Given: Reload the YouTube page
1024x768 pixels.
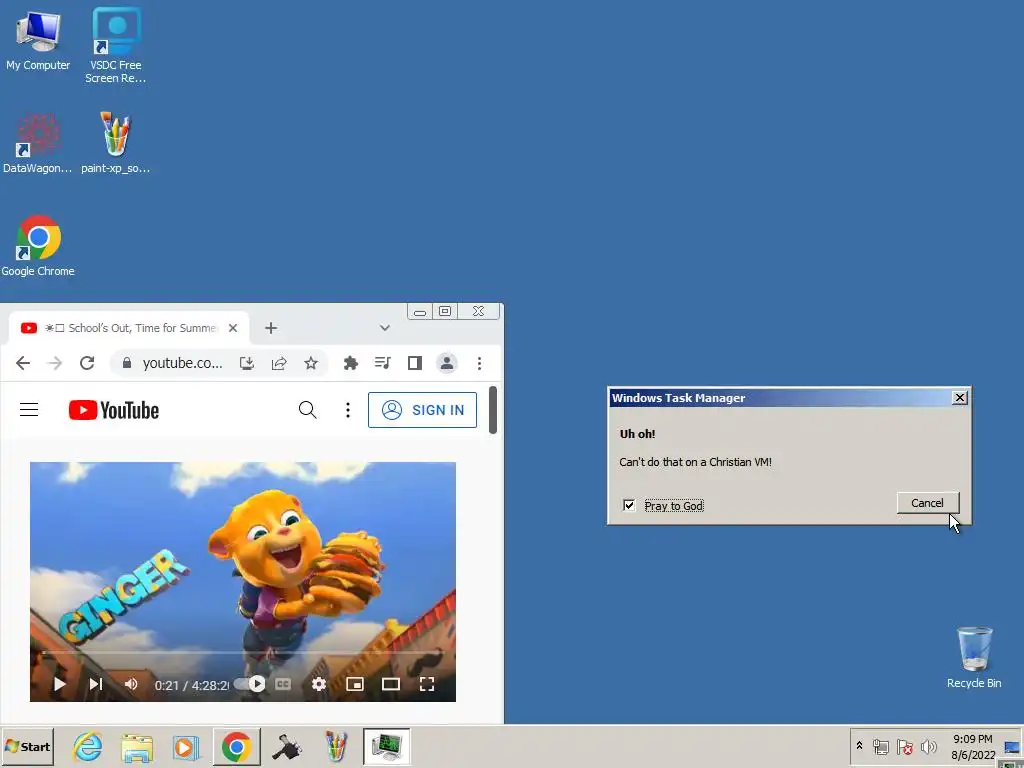Looking at the screenshot, I should coord(87,363).
